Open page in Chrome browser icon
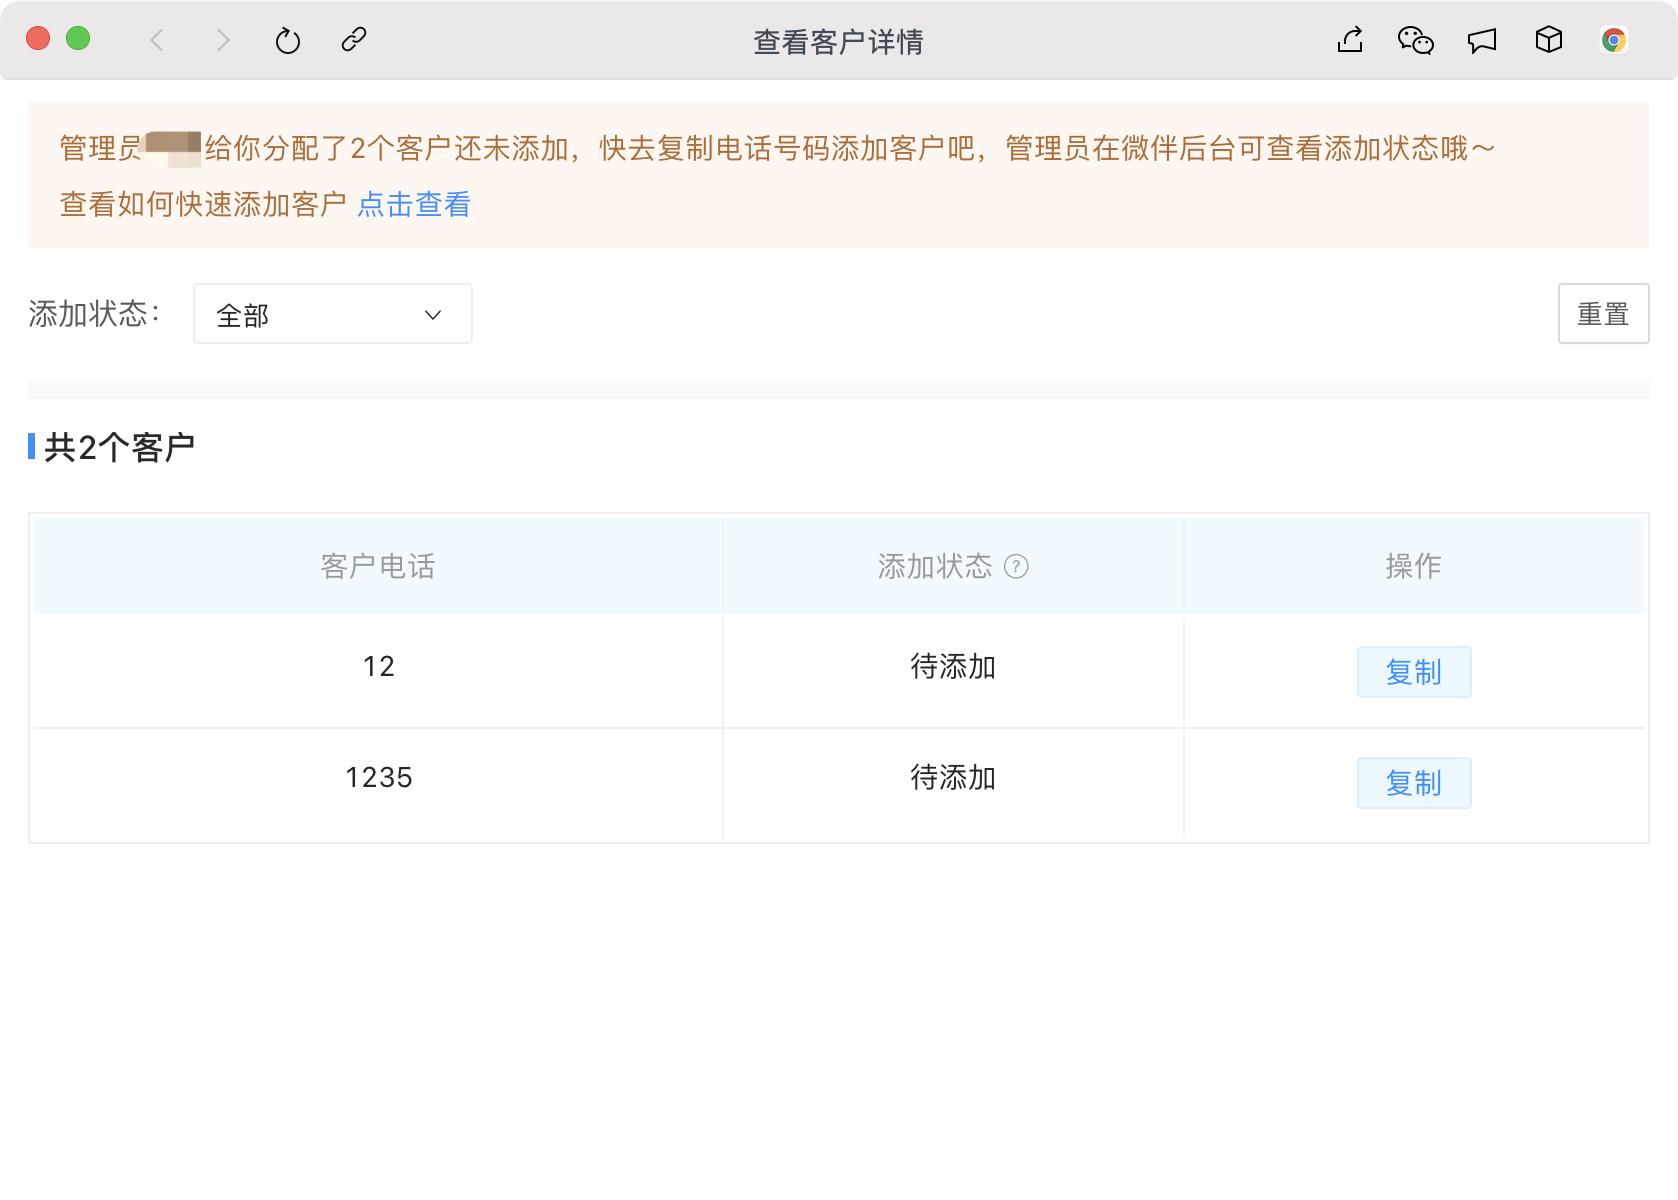This screenshot has width=1678, height=1200. pos(1613,40)
